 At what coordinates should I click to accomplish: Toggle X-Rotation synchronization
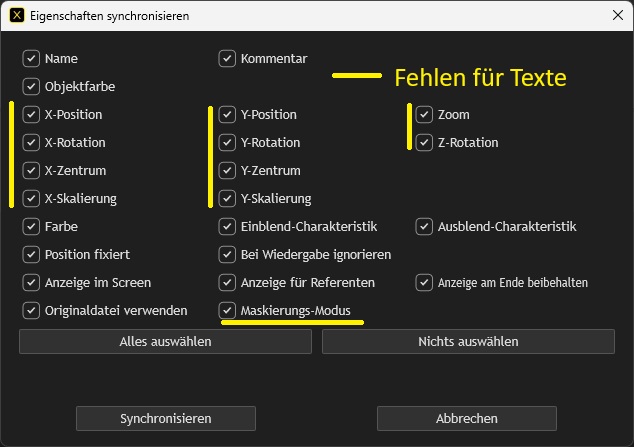point(31,142)
